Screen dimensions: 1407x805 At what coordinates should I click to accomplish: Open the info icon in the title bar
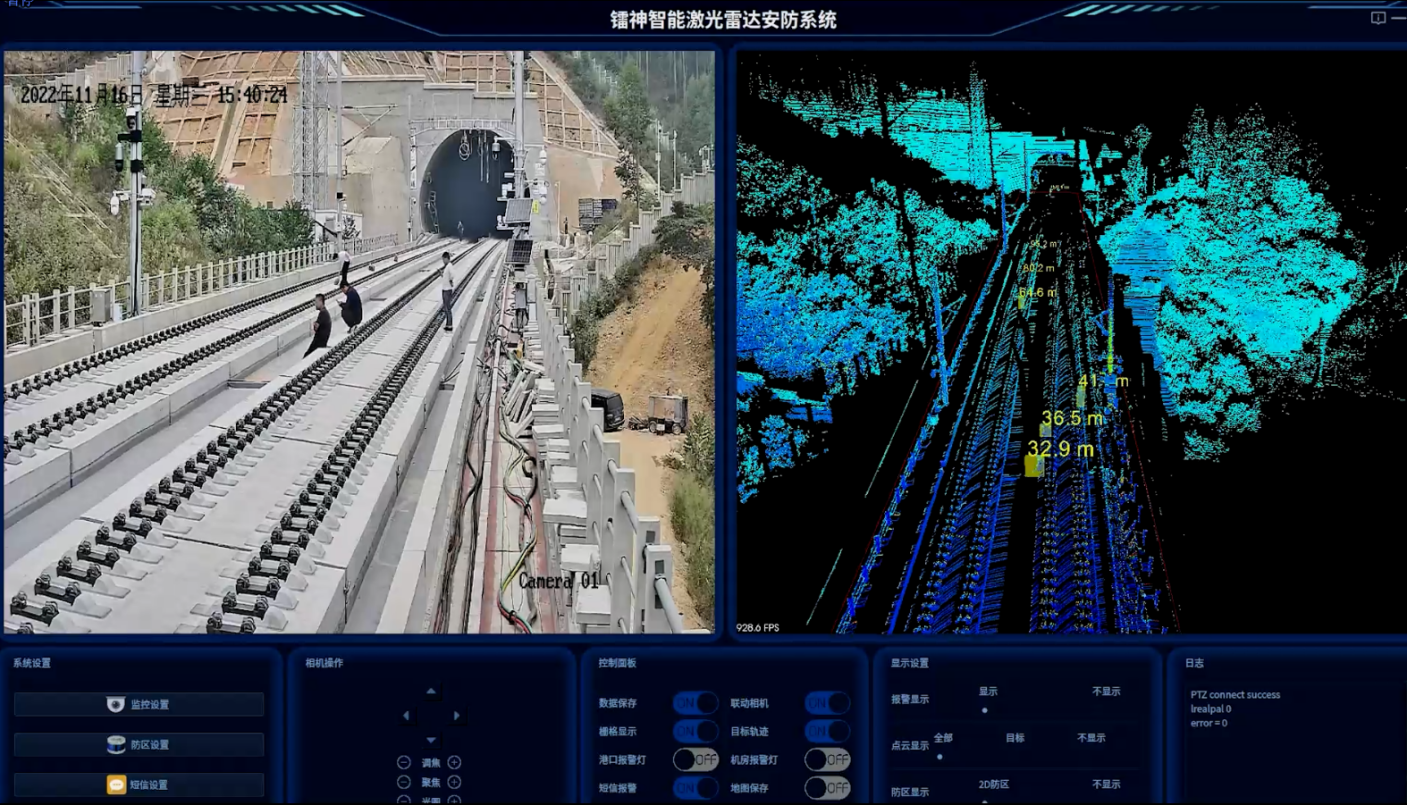click(x=1377, y=18)
